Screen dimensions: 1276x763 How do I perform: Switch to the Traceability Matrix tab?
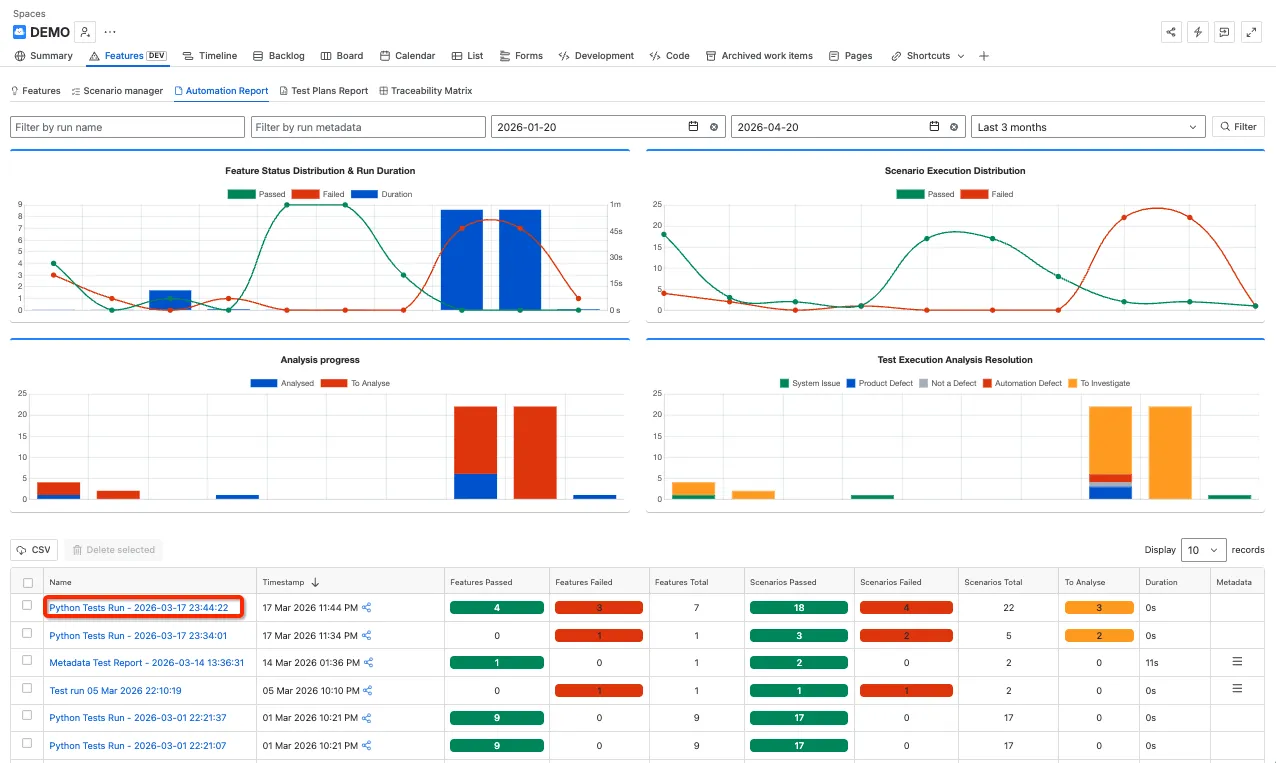pos(425,91)
